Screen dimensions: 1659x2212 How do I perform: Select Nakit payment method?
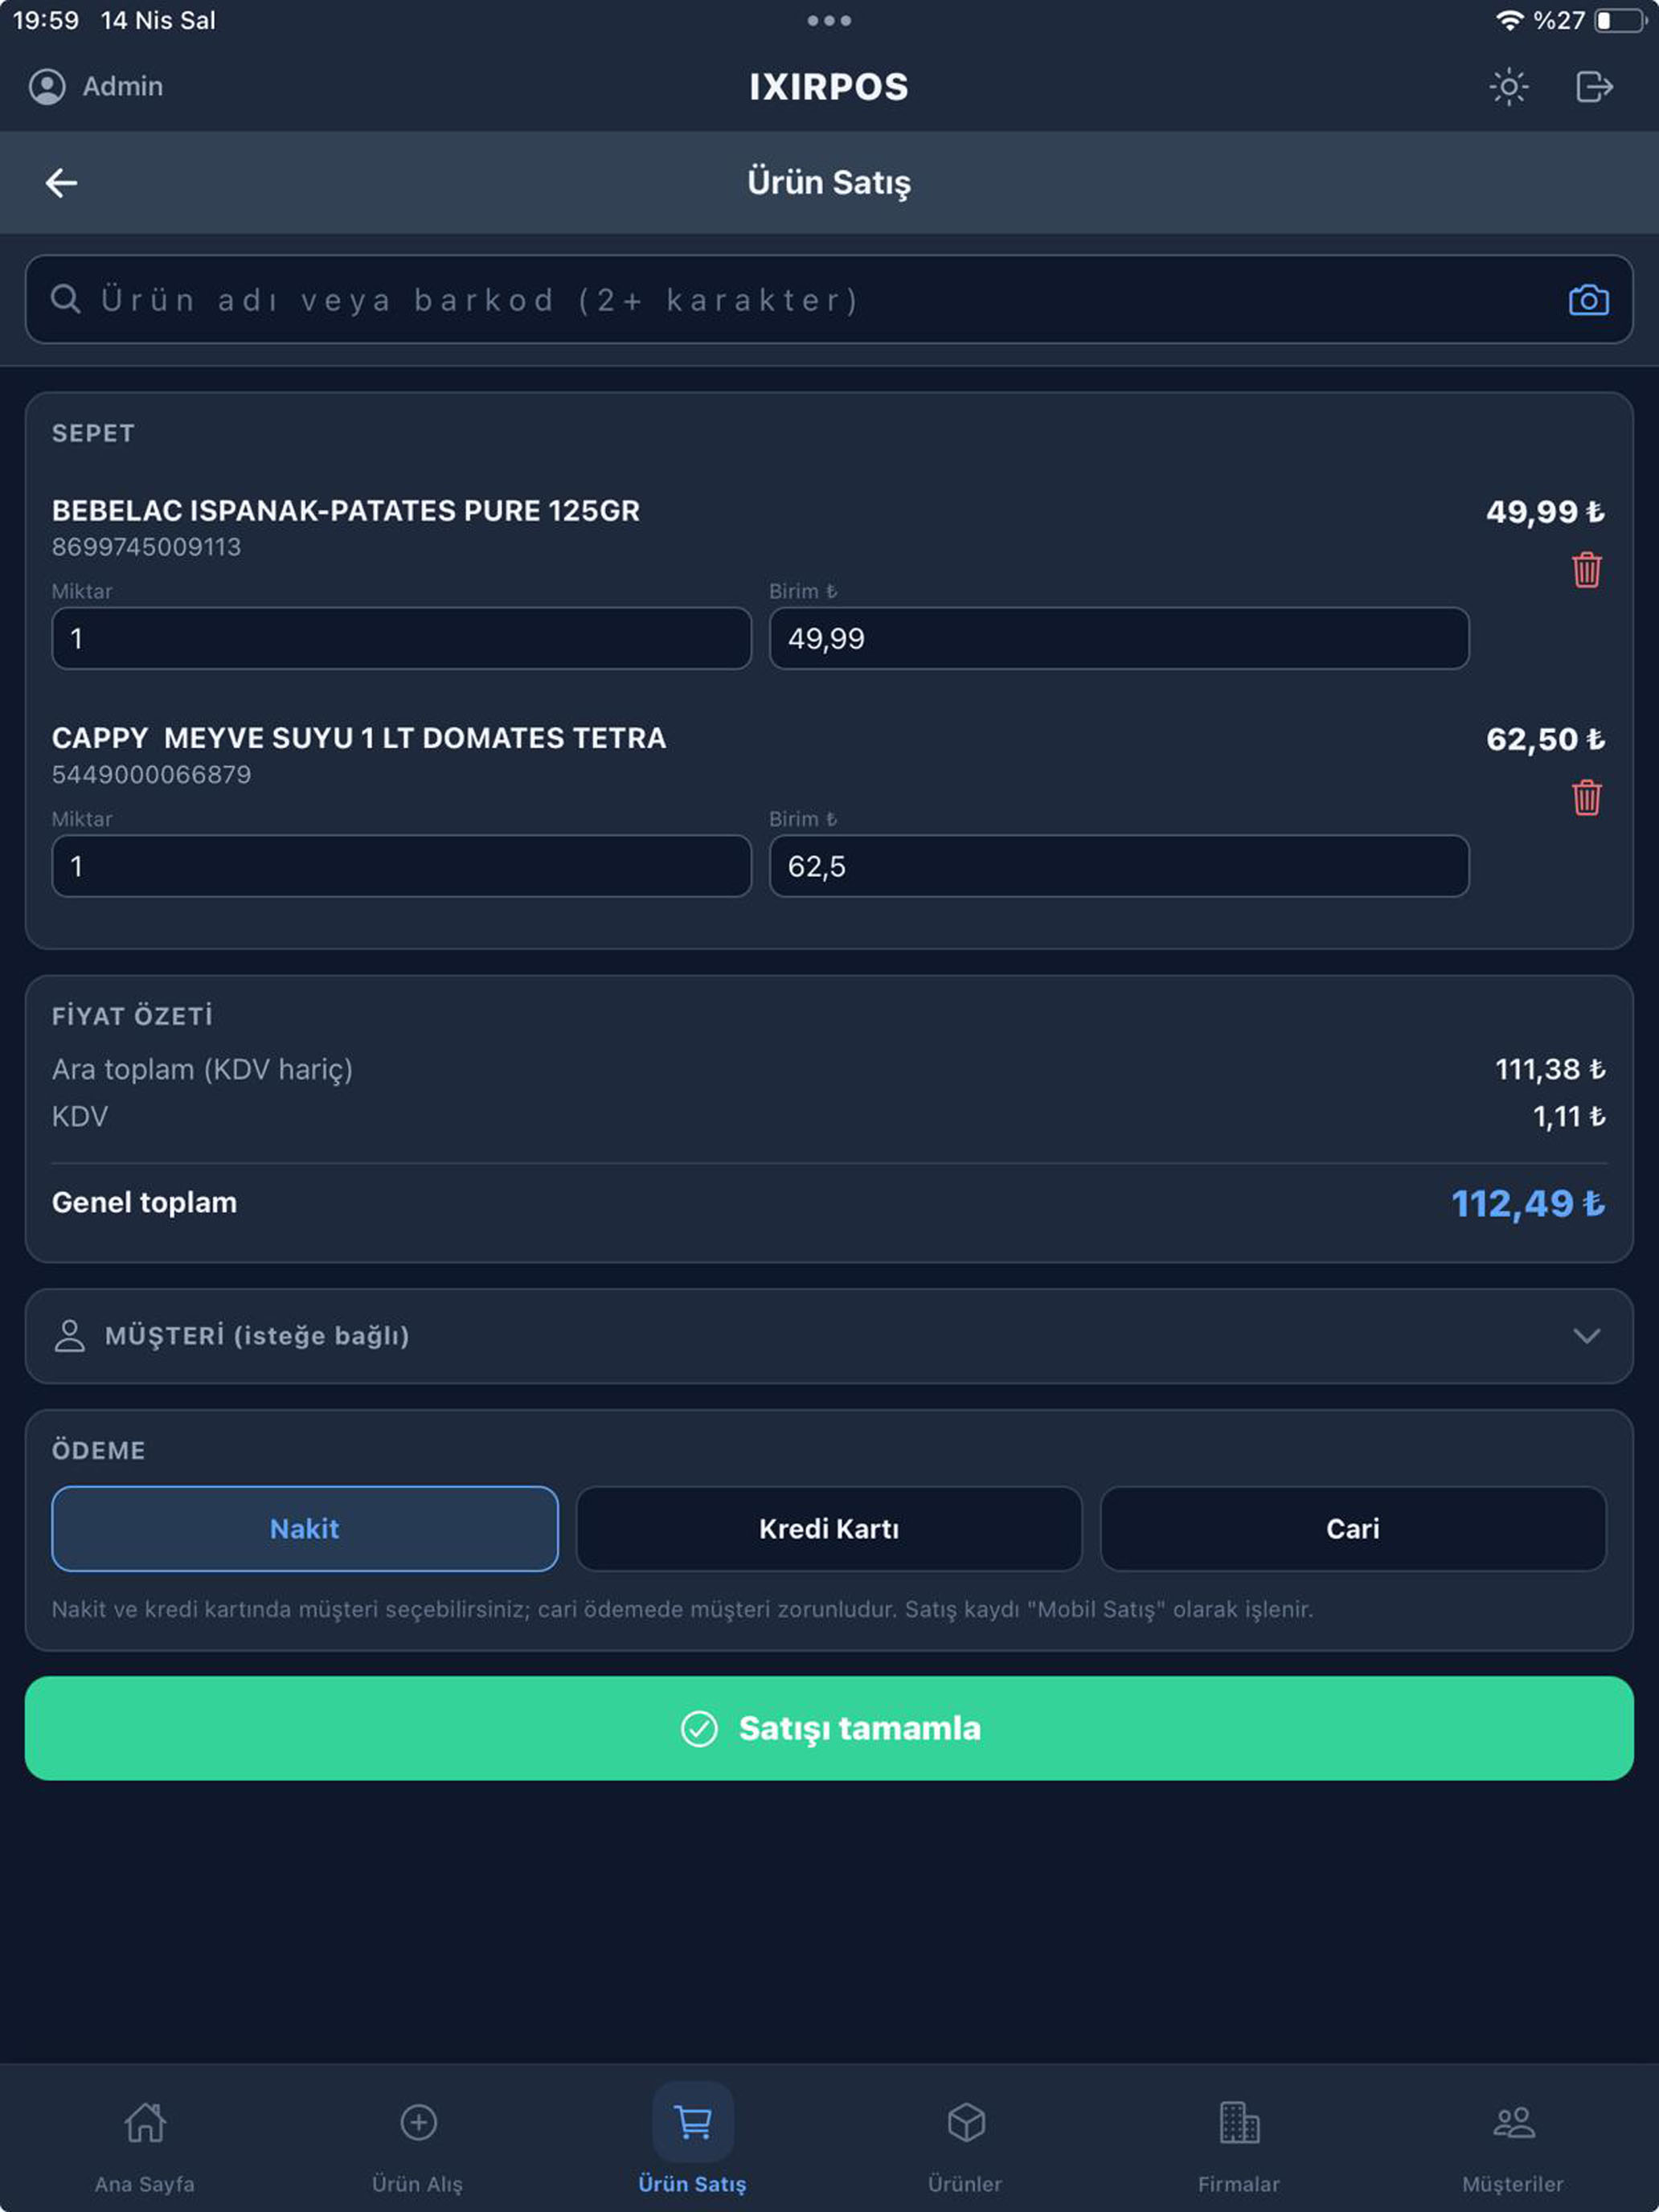coord(305,1529)
